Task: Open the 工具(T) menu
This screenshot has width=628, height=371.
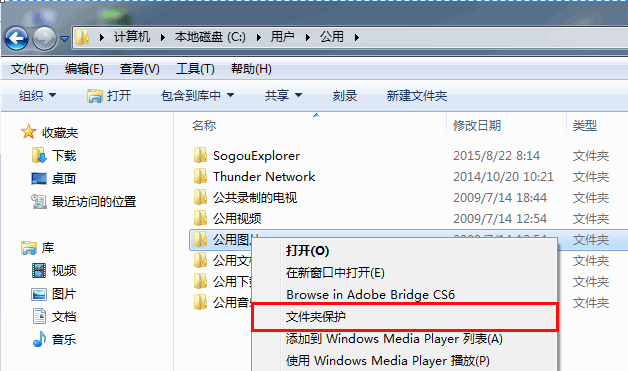Action: [x=195, y=69]
